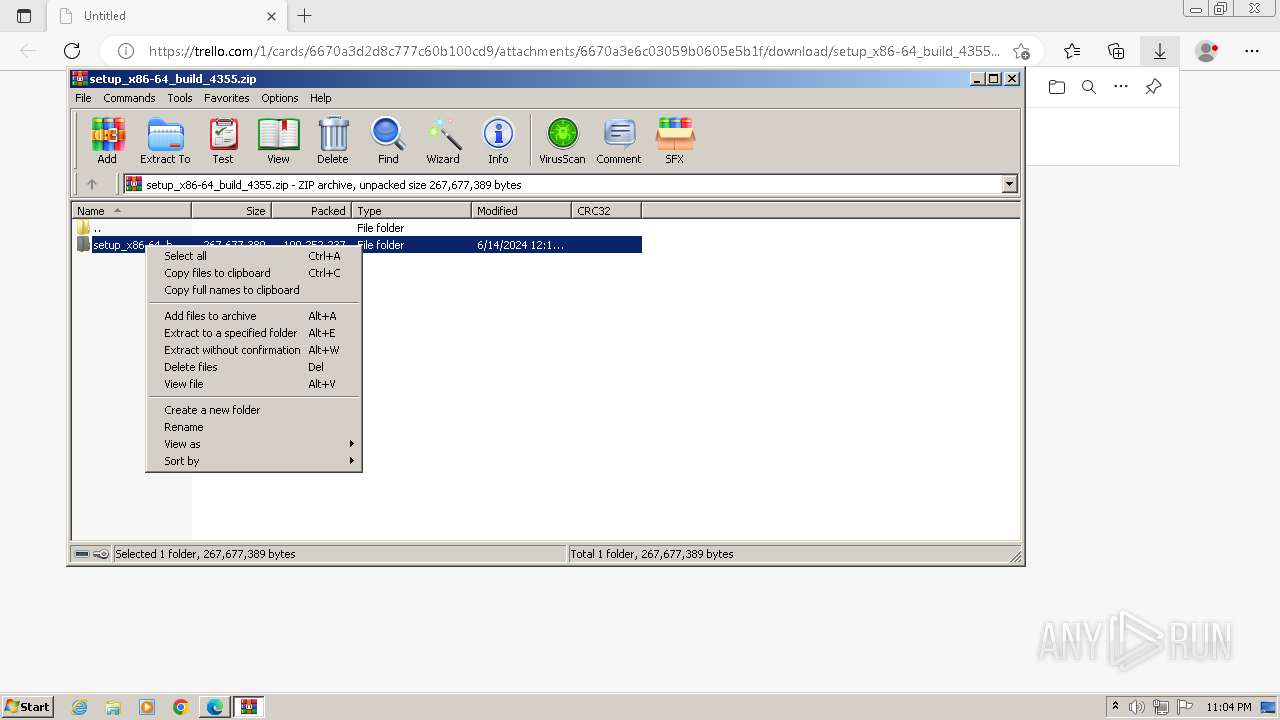This screenshot has width=1280, height=720.
Task: Expand the View as submenu
Action: 254,444
